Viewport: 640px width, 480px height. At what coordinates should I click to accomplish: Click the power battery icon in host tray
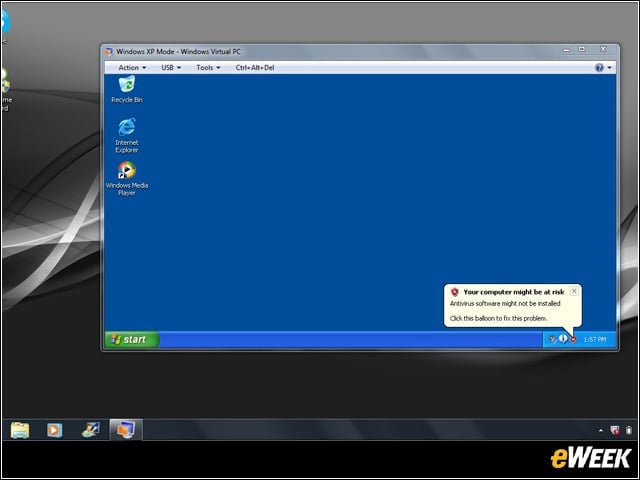[629, 430]
